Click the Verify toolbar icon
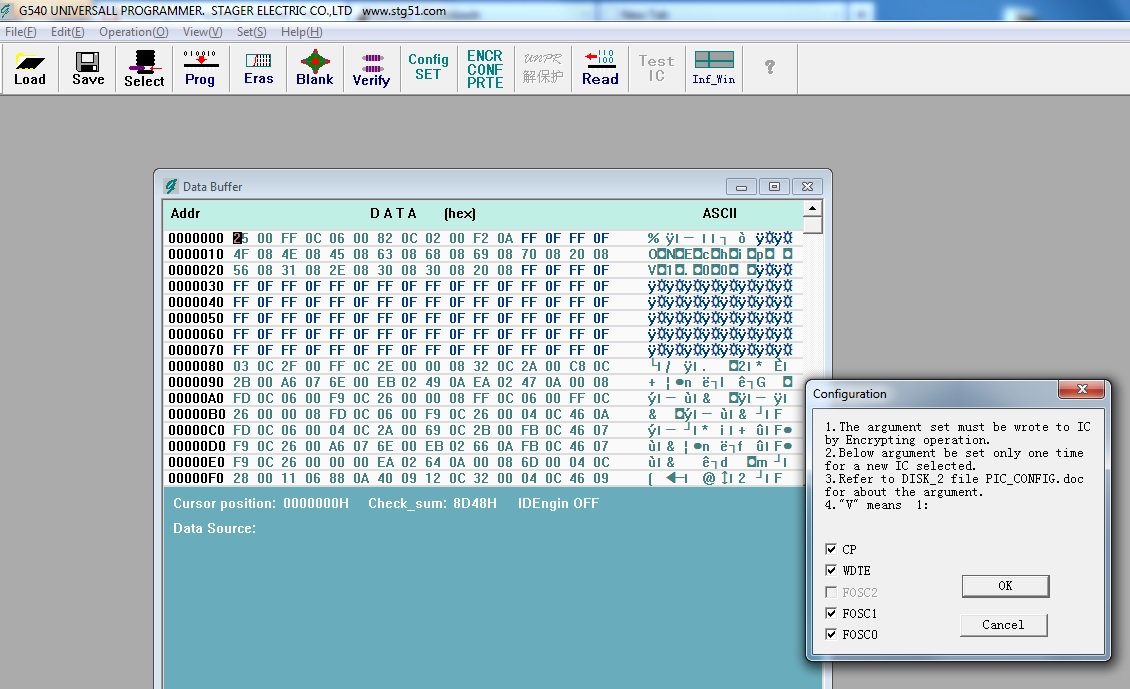The width and height of the screenshot is (1130, 689). coord(371,68)
